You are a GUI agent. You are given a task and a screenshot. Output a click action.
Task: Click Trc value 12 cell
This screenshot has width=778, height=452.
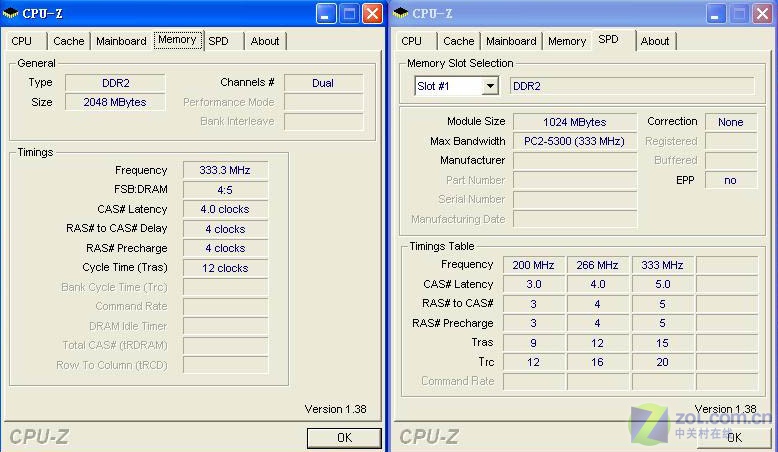(x=533, y=362)
